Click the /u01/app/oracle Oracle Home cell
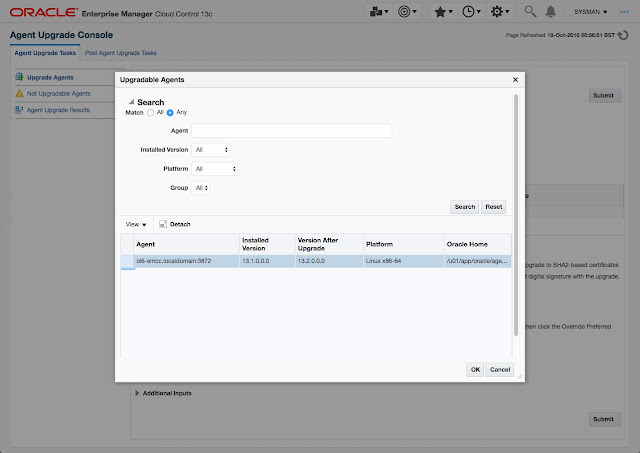640x453 pixels. [x=477, y=261]
